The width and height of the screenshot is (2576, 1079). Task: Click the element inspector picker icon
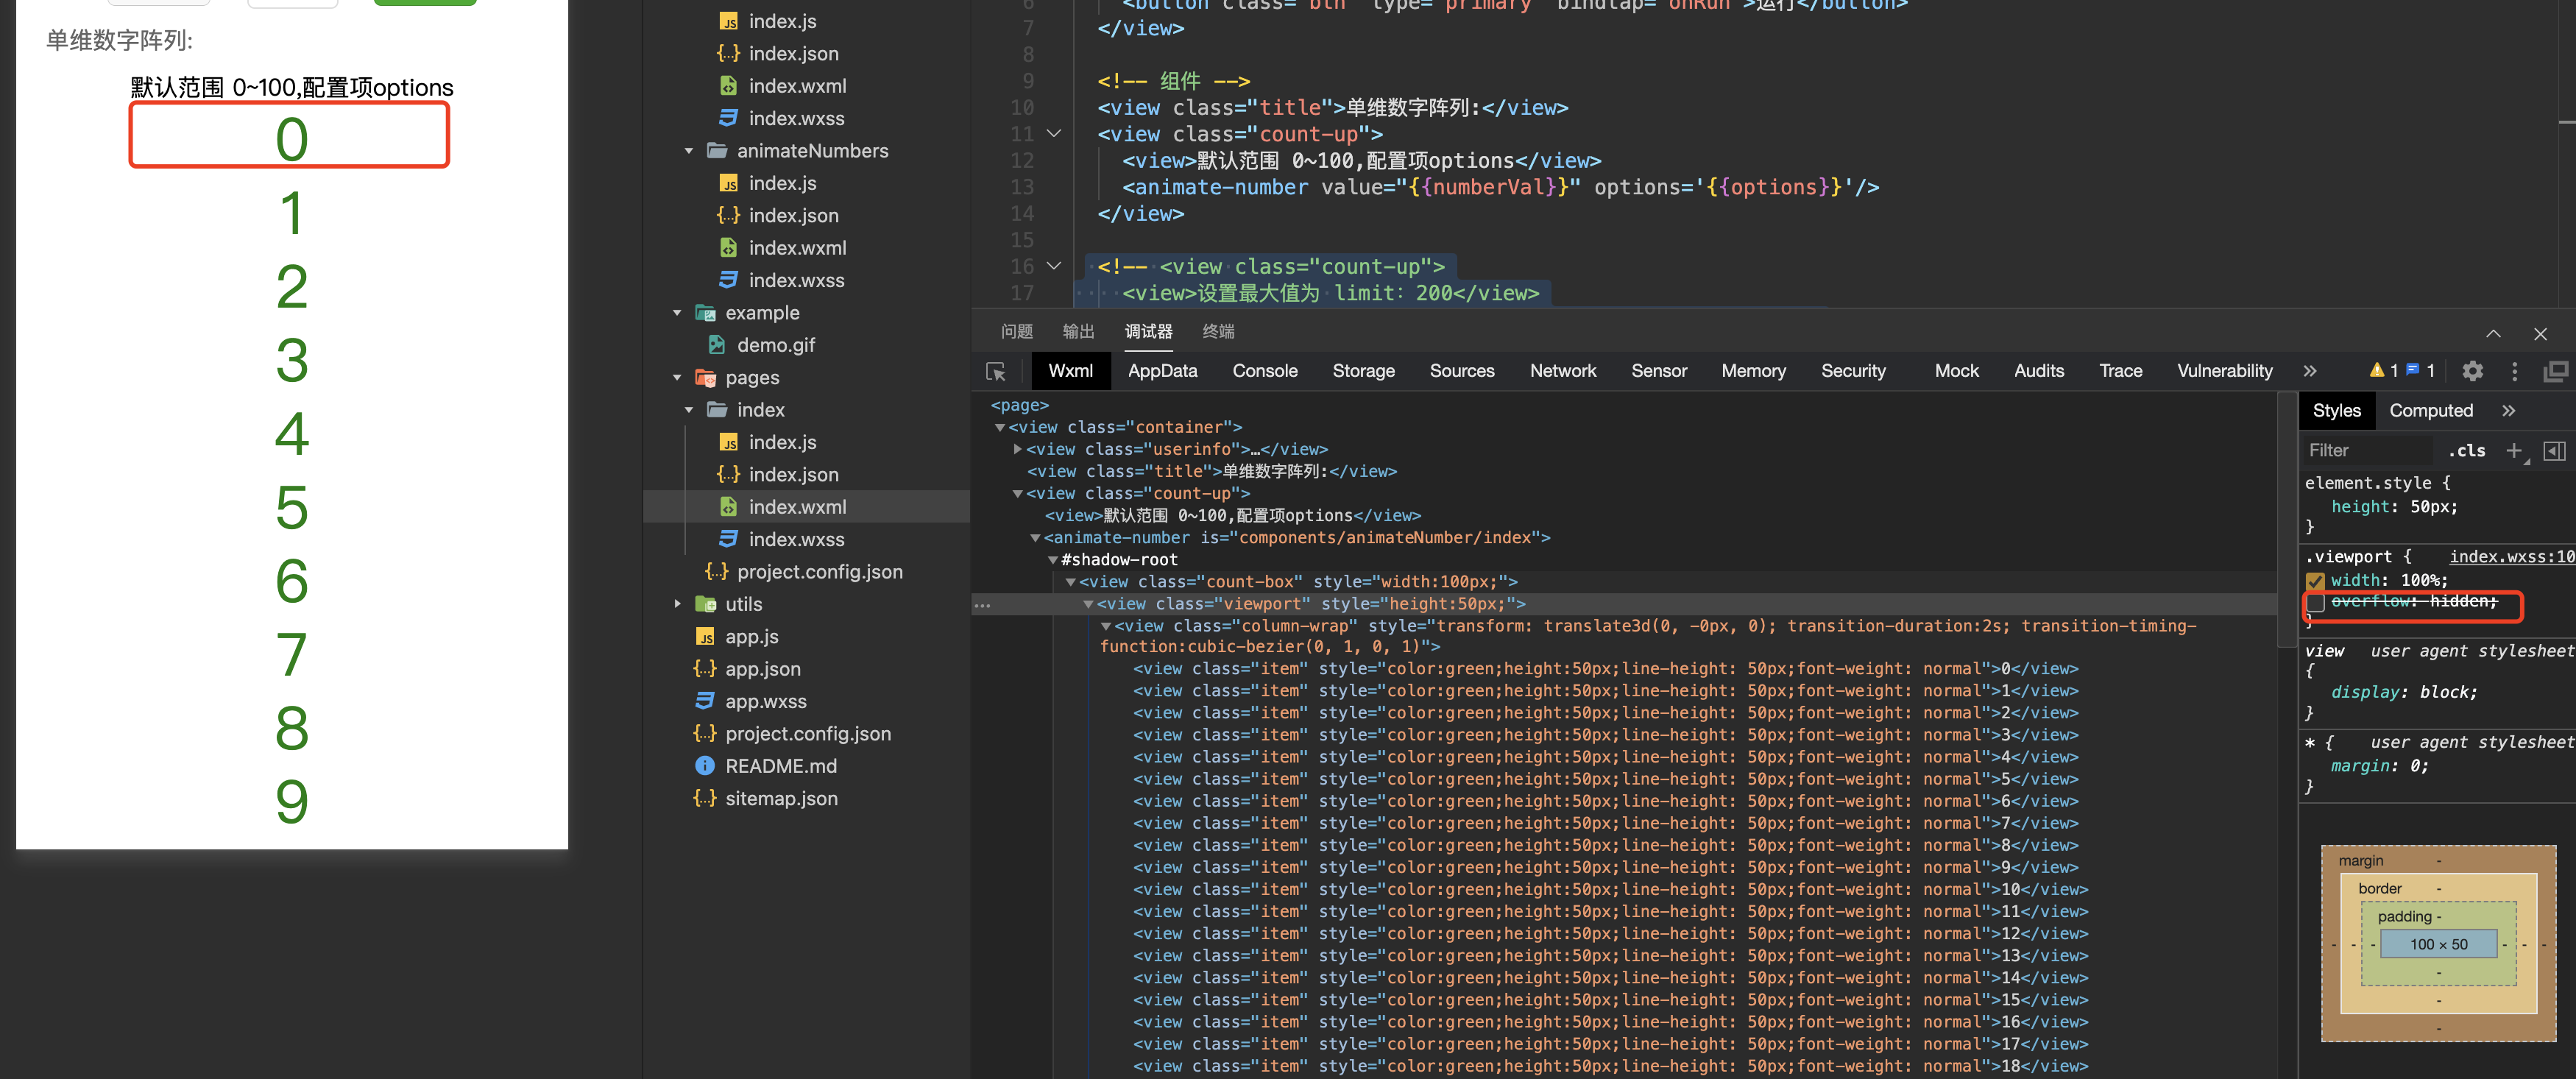tap(996, 371)
